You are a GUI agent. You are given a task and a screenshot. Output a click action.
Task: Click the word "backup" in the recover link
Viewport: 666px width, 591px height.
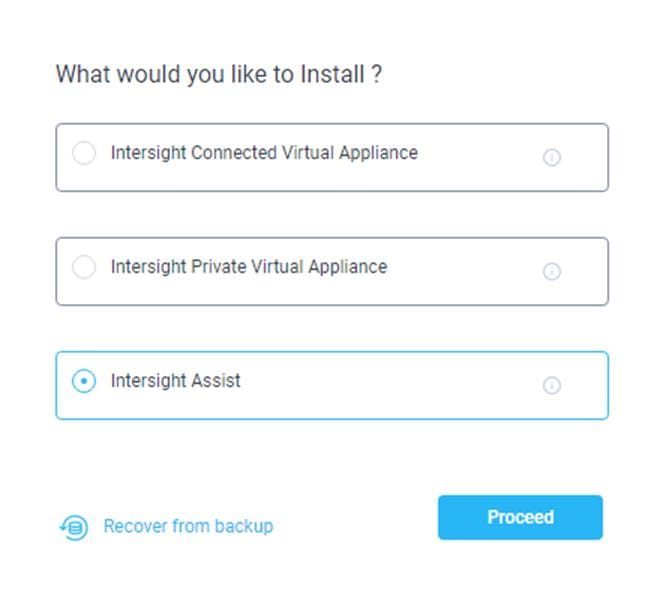coord(246,526)
